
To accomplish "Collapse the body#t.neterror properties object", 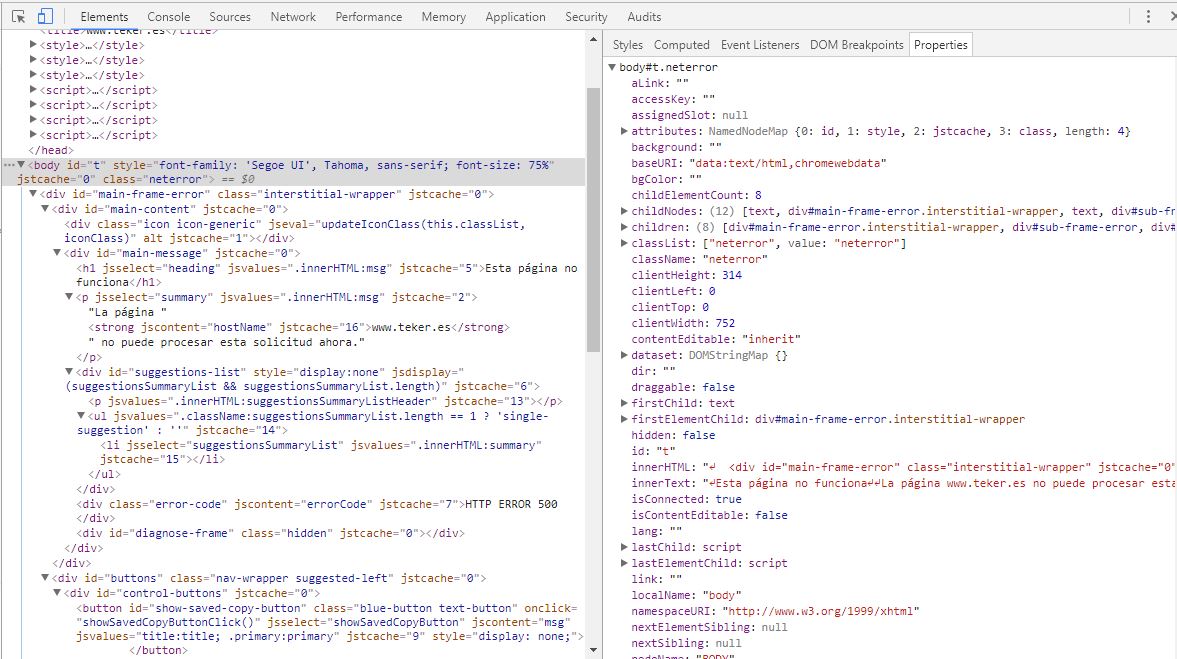I will tap(612, 67).
